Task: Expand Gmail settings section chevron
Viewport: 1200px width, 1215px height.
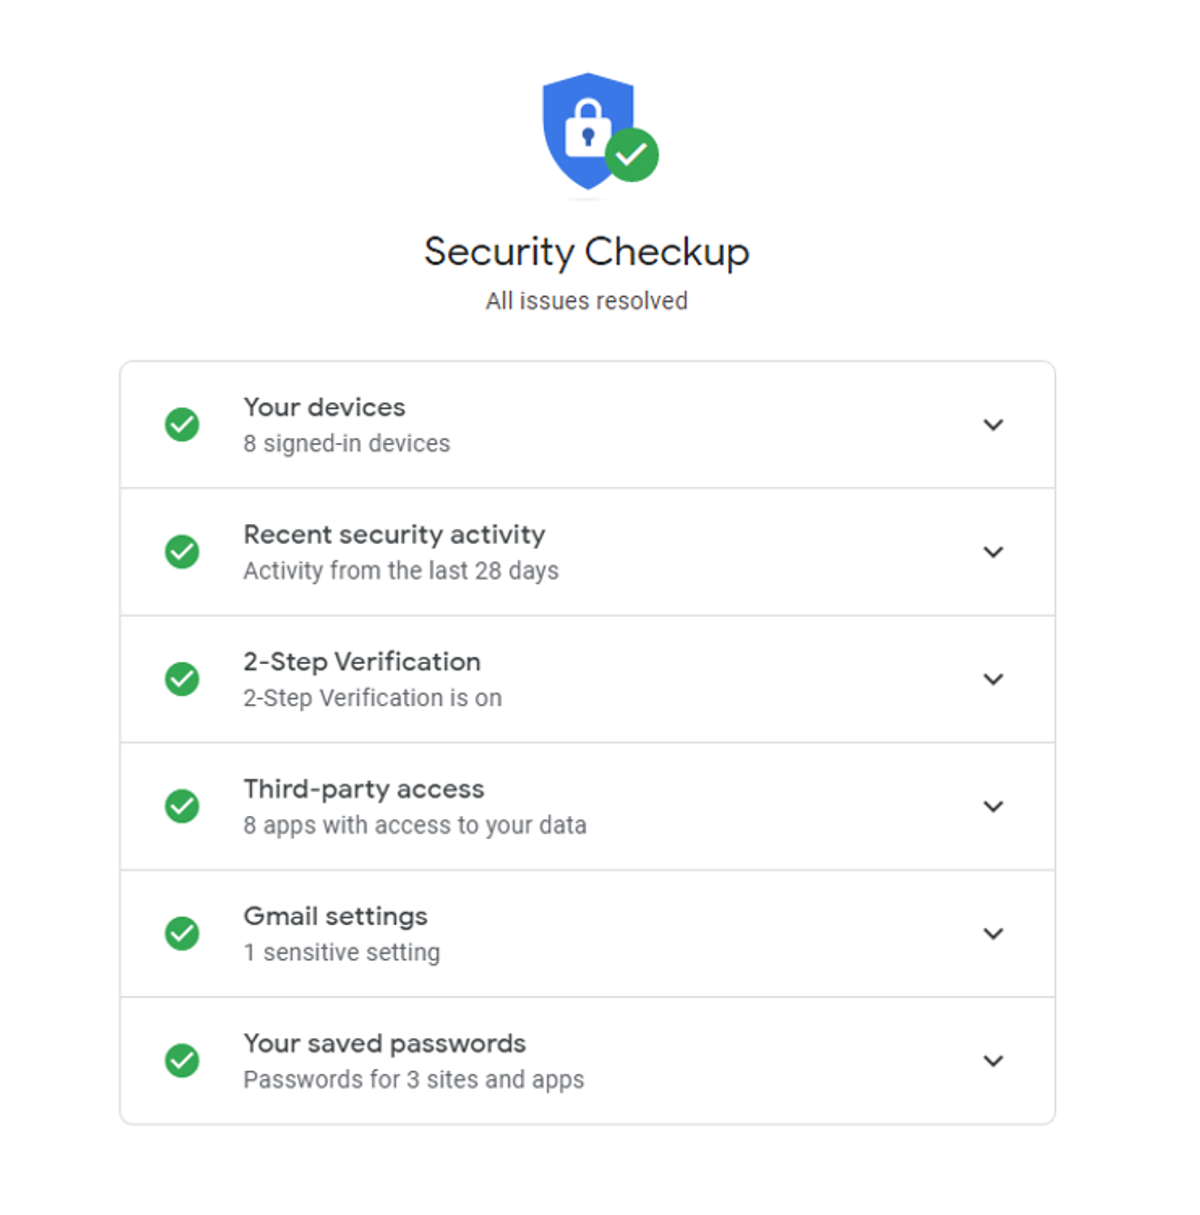Action: click(x=993, y=933)
